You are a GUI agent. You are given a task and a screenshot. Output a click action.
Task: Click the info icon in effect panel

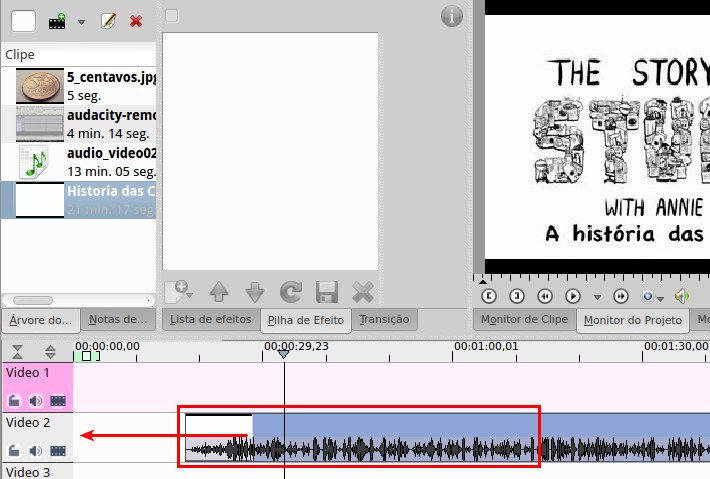(x=452, y=16)
